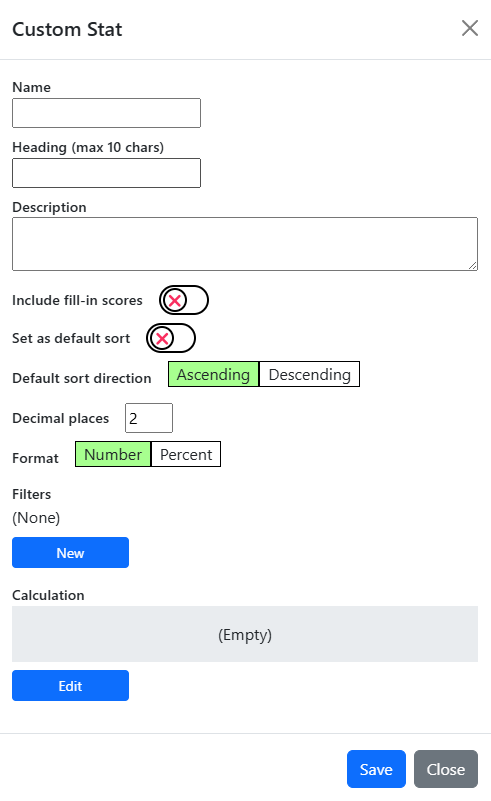Save the custom stat

coord(376,769)
